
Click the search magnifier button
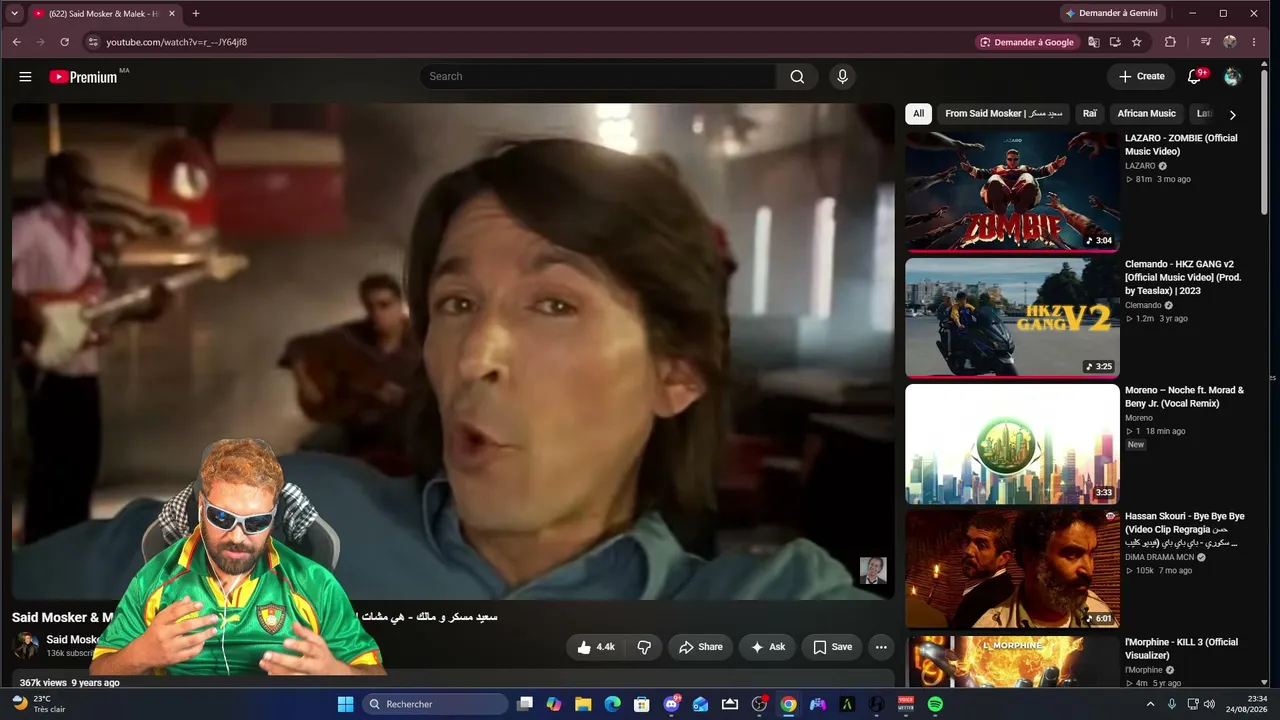click(x=797, y=77)
